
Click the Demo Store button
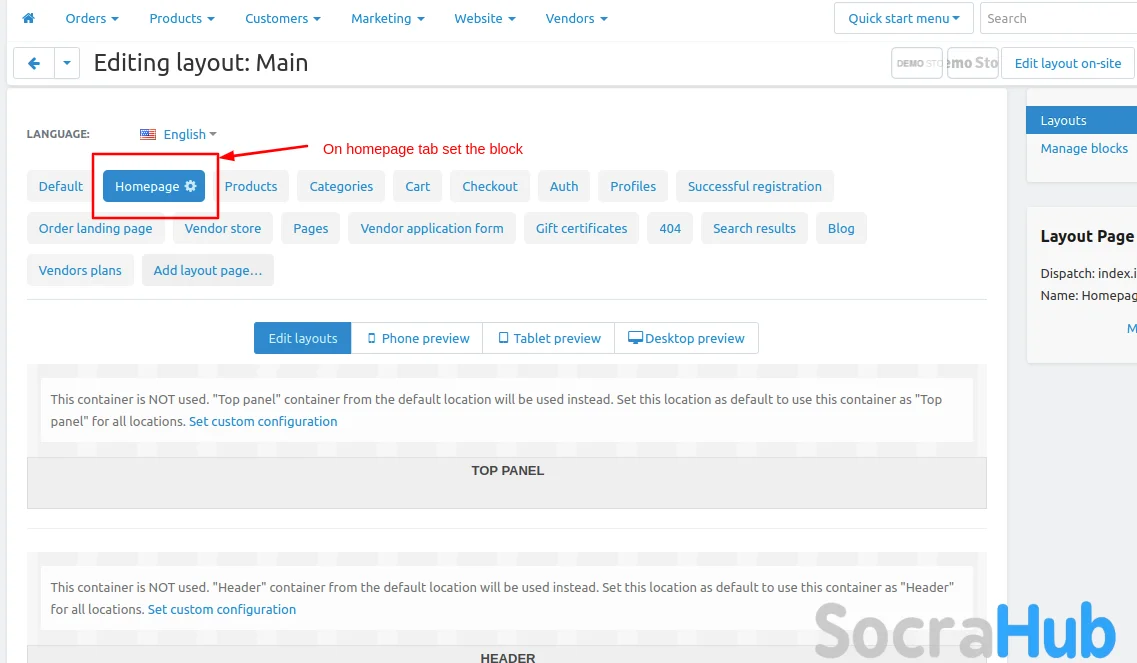click(973, 63)
